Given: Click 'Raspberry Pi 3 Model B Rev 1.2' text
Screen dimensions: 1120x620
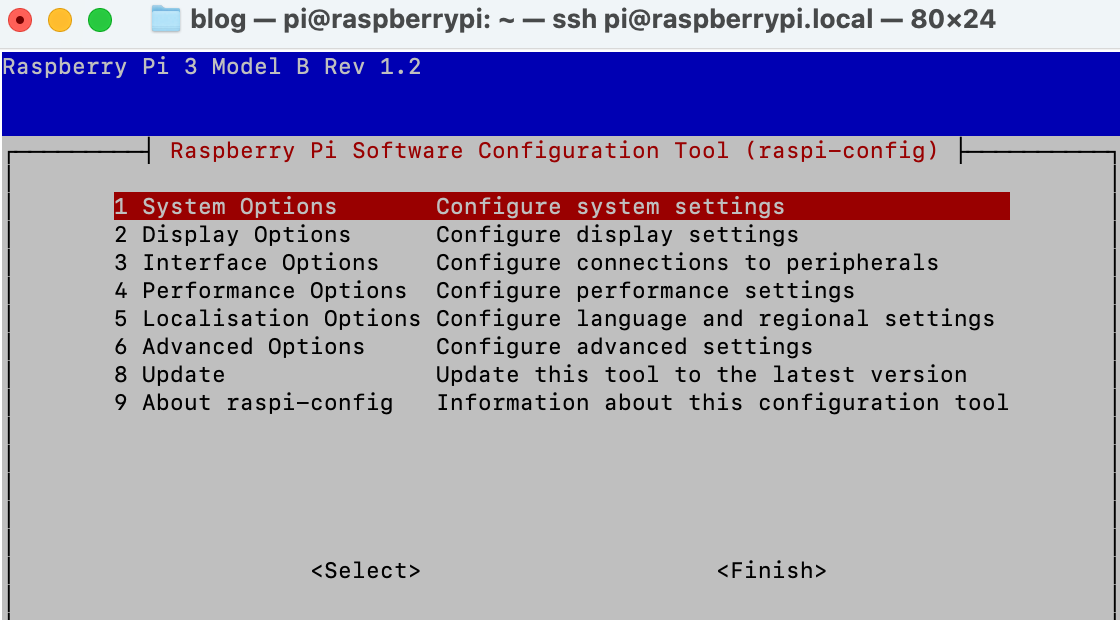Looking at the screenshot, I should point(212,67).
